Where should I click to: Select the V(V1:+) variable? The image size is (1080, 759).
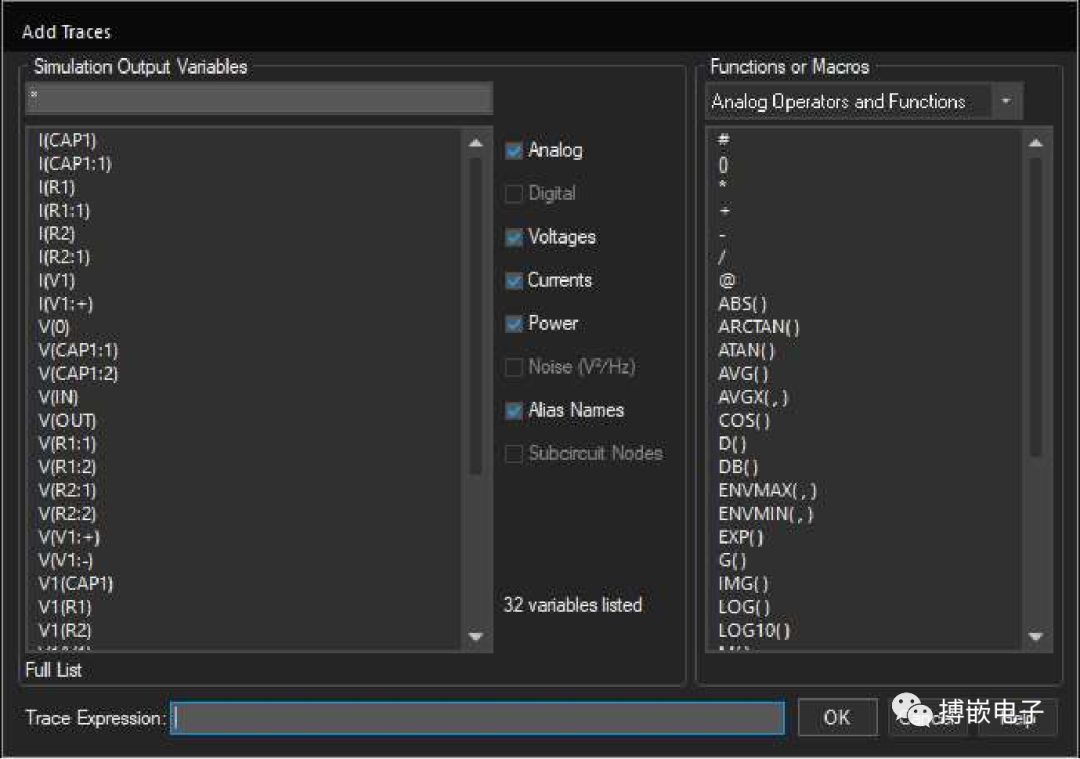coord(69,538)
